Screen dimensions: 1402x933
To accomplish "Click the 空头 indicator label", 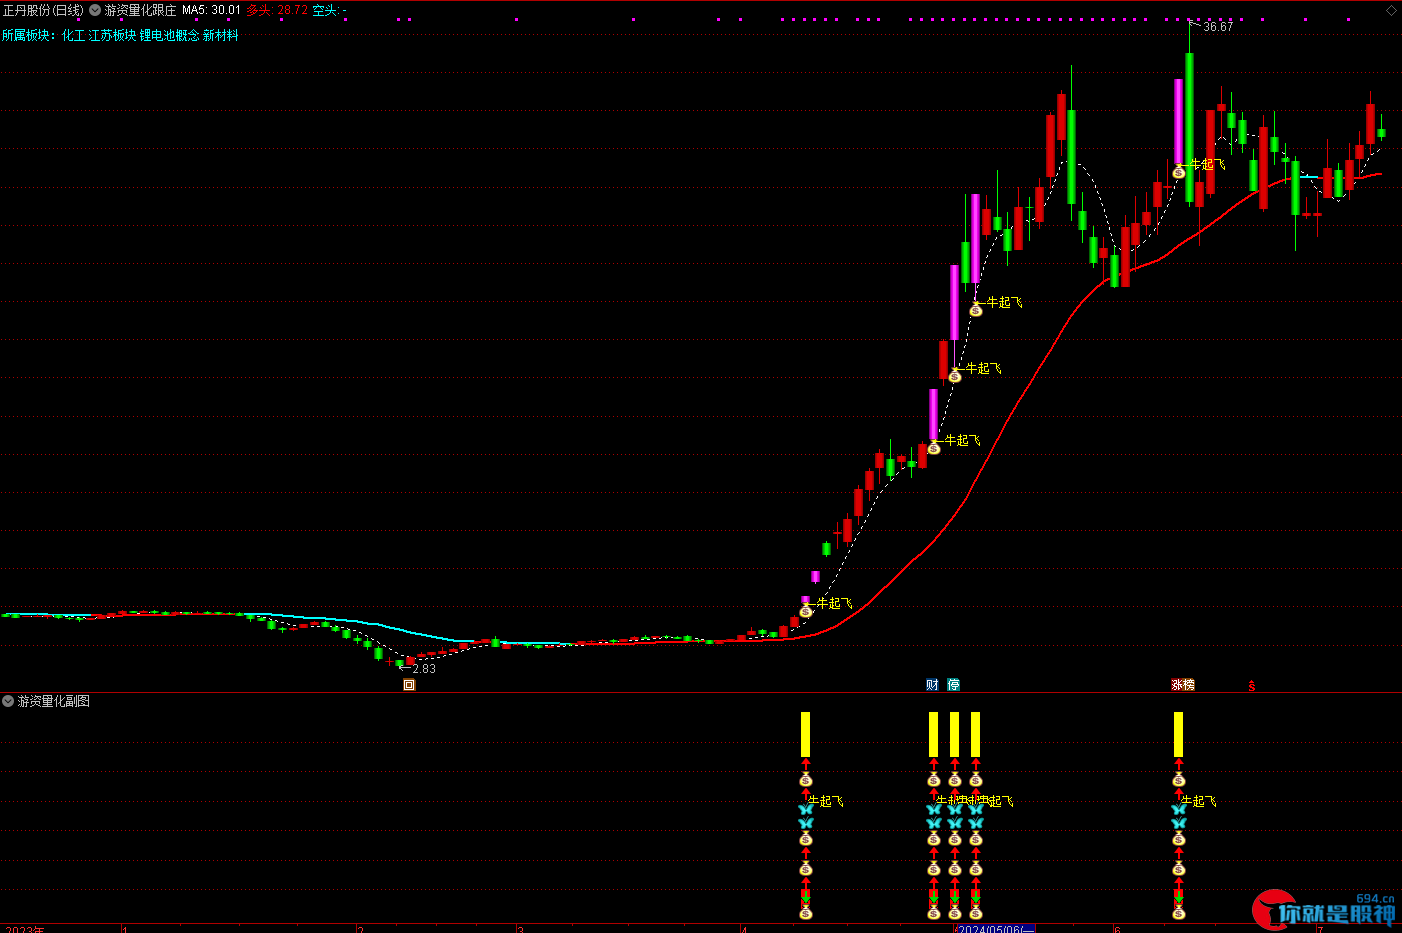I will coord(330,10).
